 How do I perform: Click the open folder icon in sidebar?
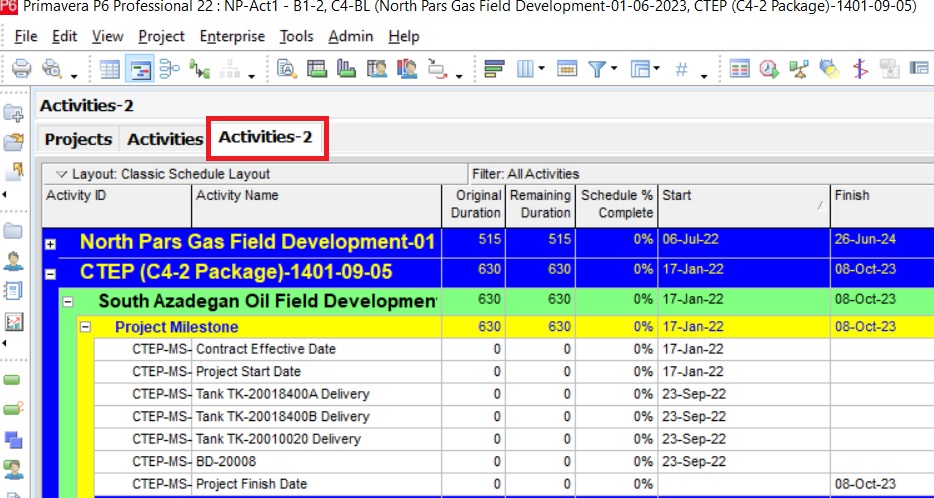[13, 142]
